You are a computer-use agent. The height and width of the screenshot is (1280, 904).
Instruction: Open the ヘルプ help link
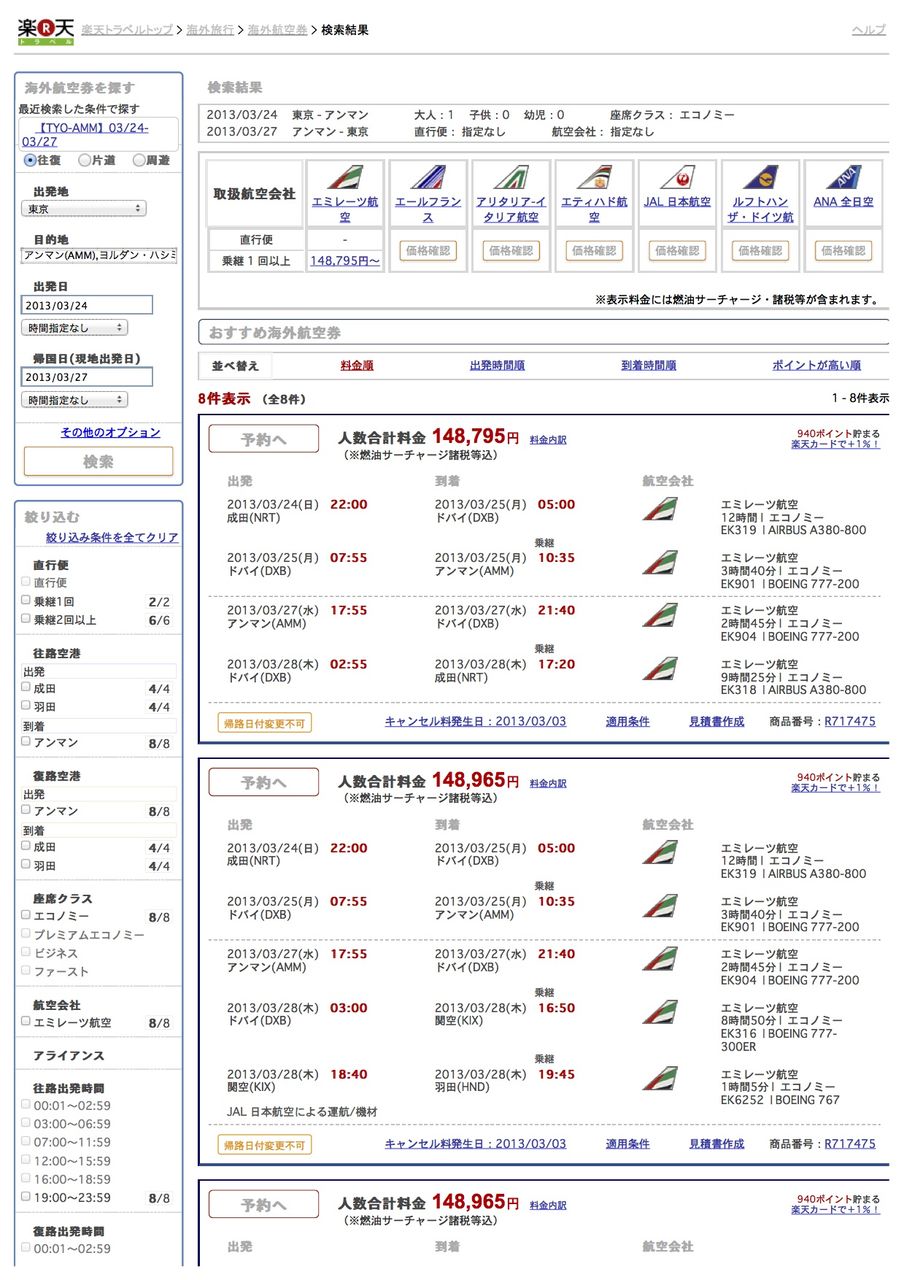point(869,30)
